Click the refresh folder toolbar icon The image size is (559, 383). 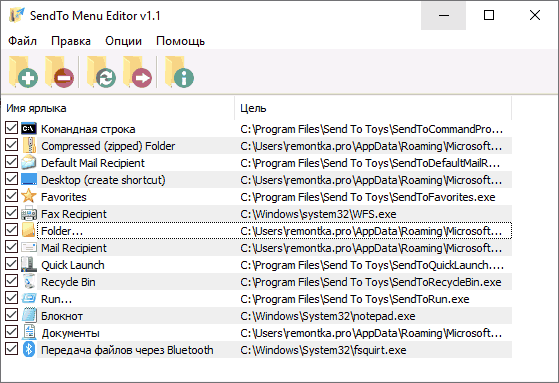point(101,72)
